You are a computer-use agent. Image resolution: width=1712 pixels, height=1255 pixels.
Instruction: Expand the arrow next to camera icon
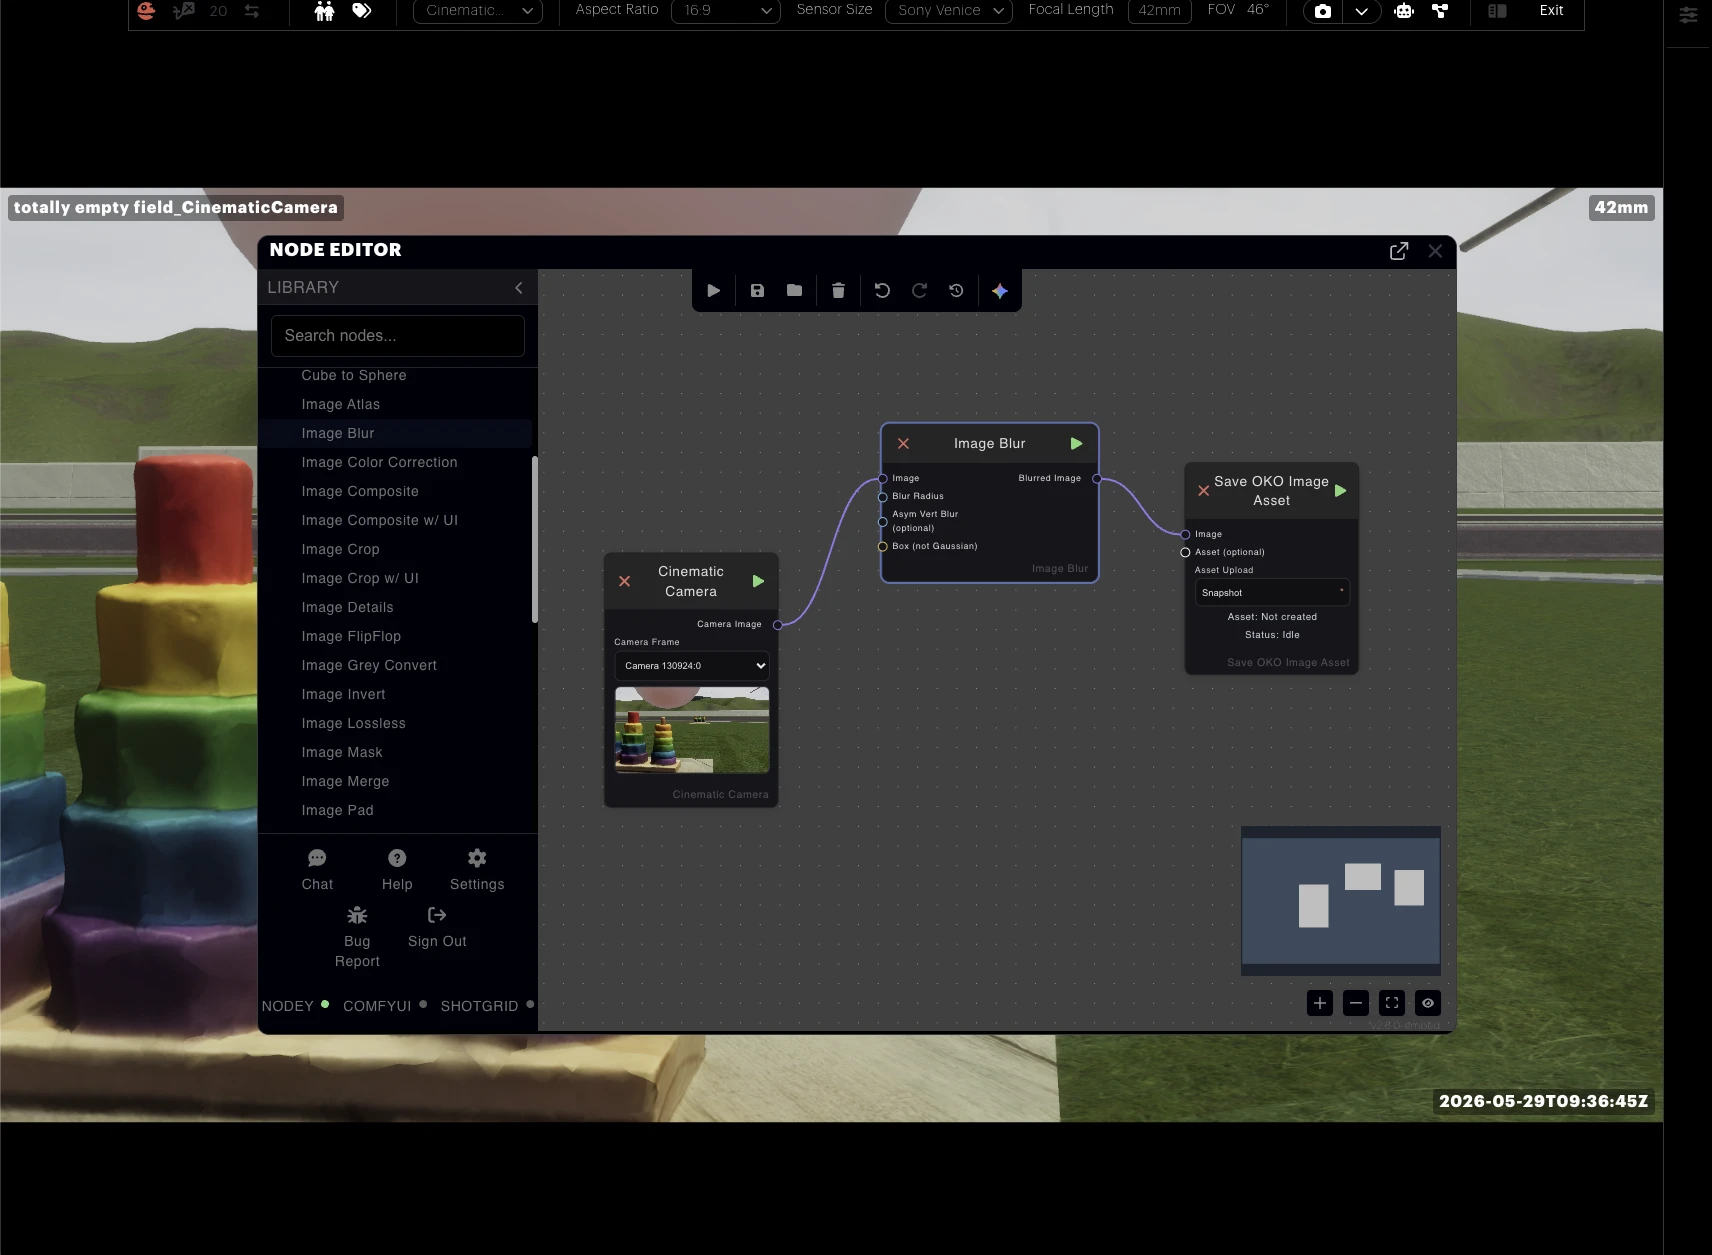tap(1361, 11)
